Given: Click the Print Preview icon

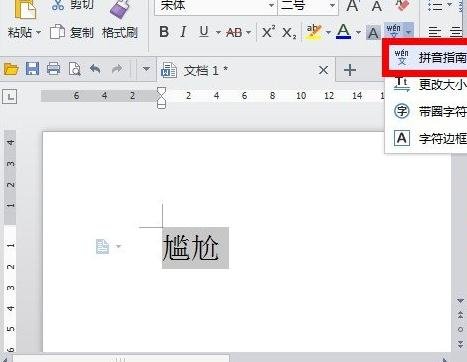Looking at the screenshot, I should tap(74, 69).
